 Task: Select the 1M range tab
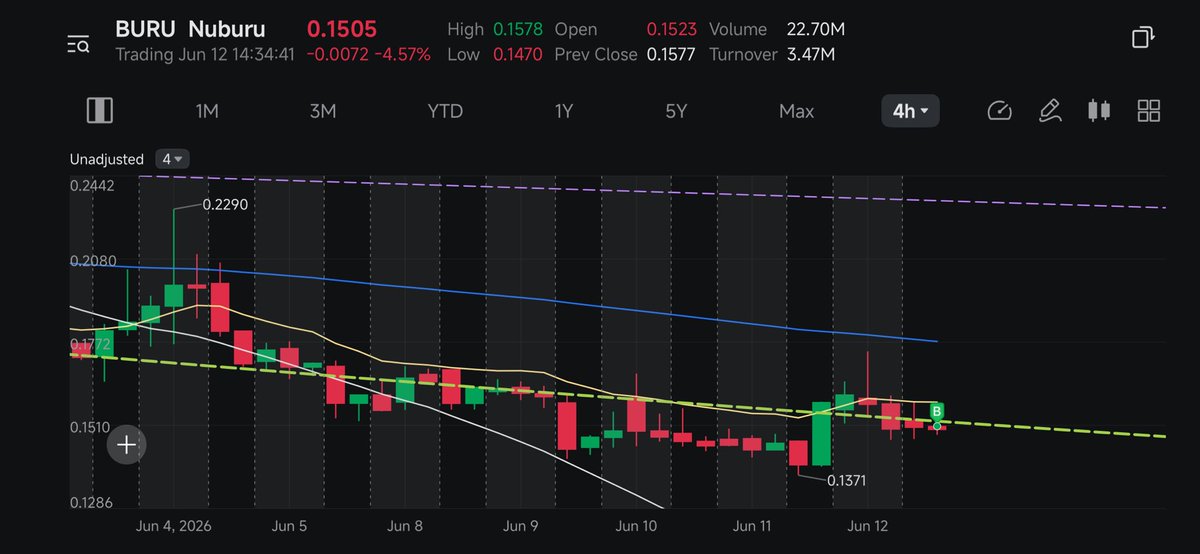tap(207, 111)
